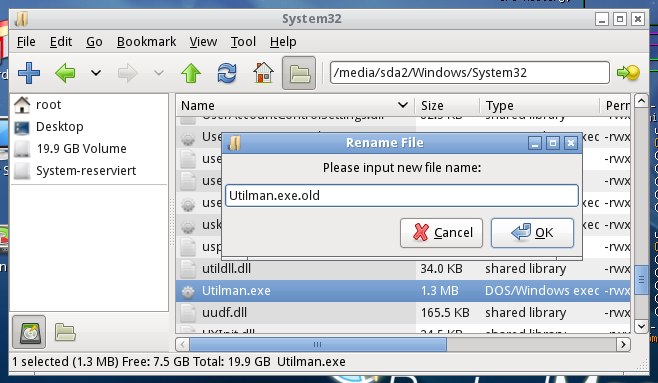This screenshot has width=658, height=383.
Task: Click the Desktop monitor icon in sidebar
Action: (x=22, y=127)
